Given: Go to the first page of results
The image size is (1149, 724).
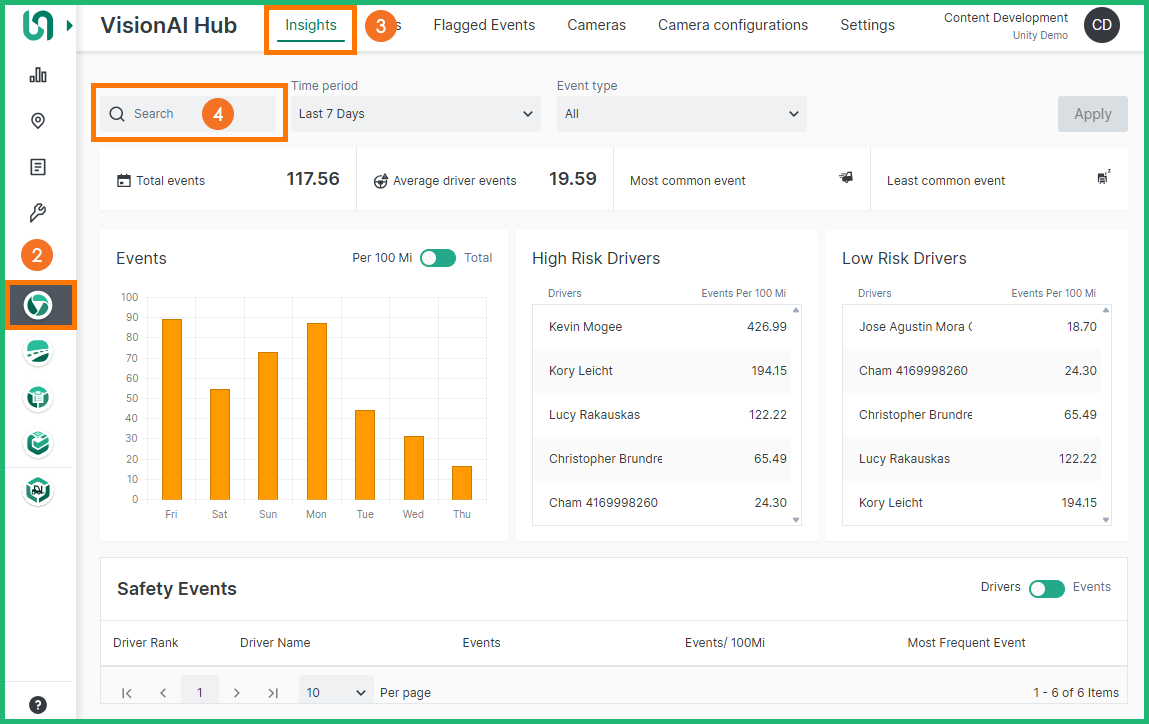Looking at the screenshot, I should 127,693.
